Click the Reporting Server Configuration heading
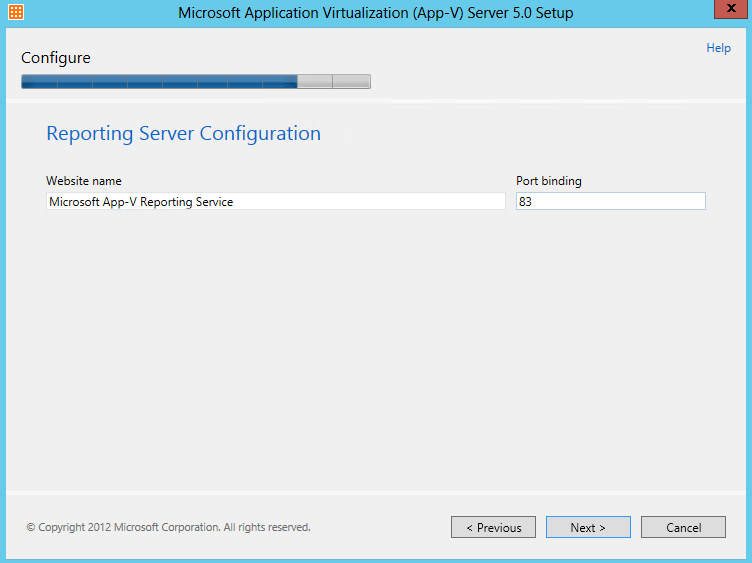This screenshot has height=563, width=752. [x=183, y=133]
